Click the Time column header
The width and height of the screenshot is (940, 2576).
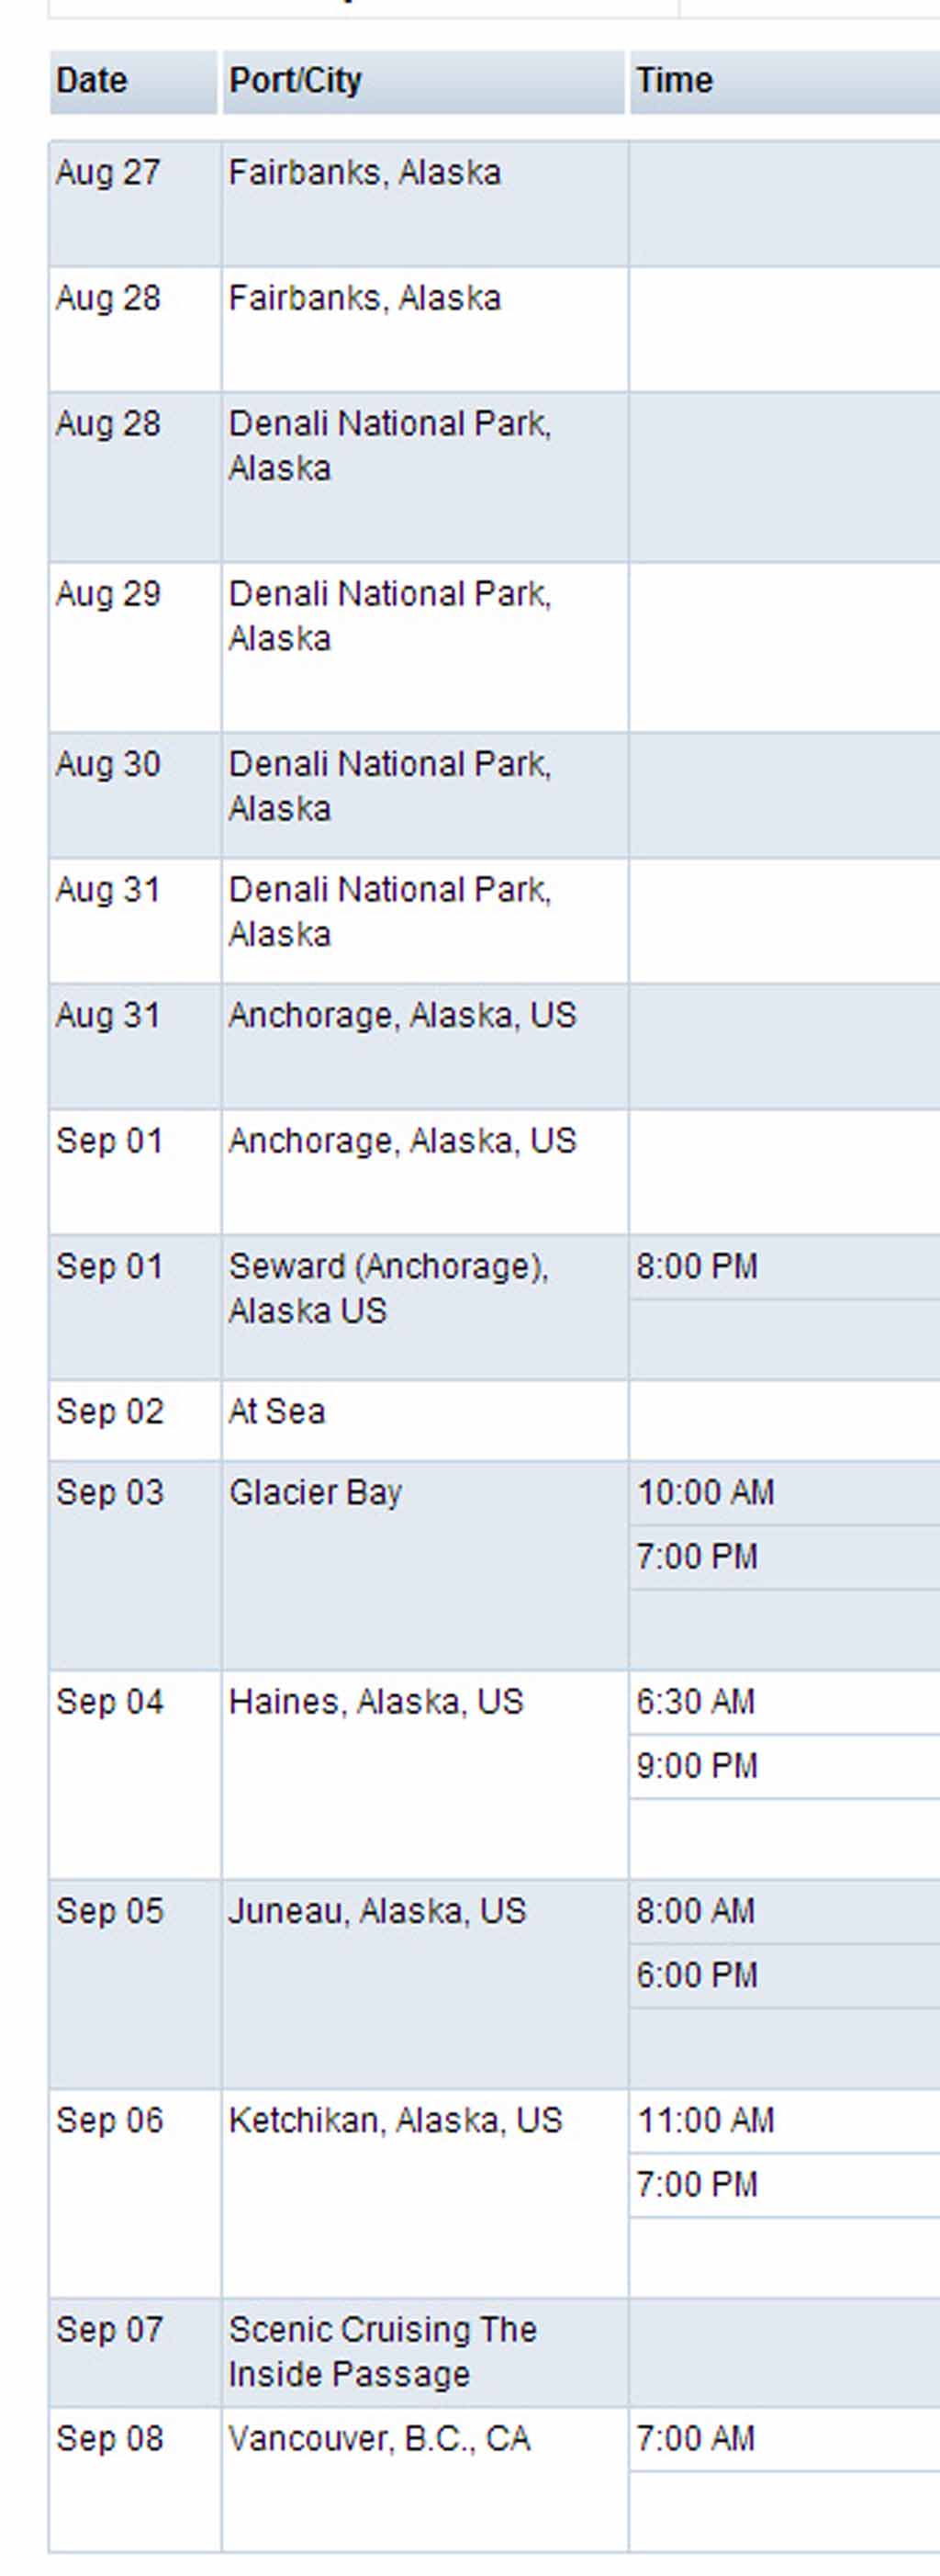(x=785, y=81)
